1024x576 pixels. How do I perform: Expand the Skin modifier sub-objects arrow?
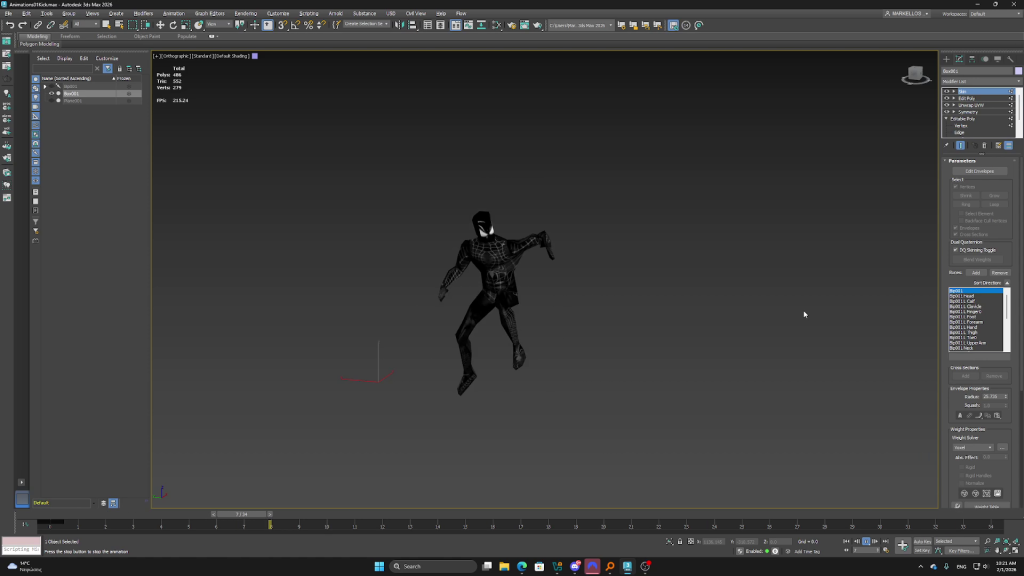(953, 91)
